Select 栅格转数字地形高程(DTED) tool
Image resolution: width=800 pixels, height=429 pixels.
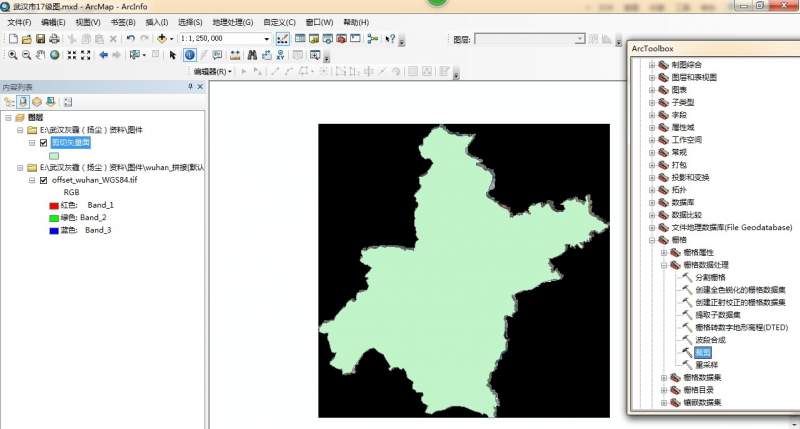(x=742, y=327)
